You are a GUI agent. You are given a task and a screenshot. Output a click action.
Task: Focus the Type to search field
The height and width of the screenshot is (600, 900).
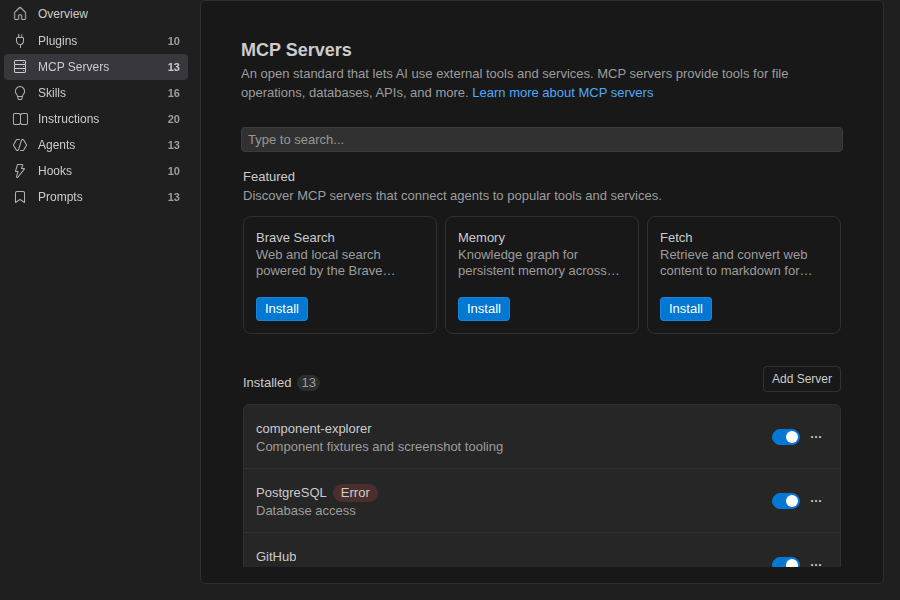[x=542, y=140]
